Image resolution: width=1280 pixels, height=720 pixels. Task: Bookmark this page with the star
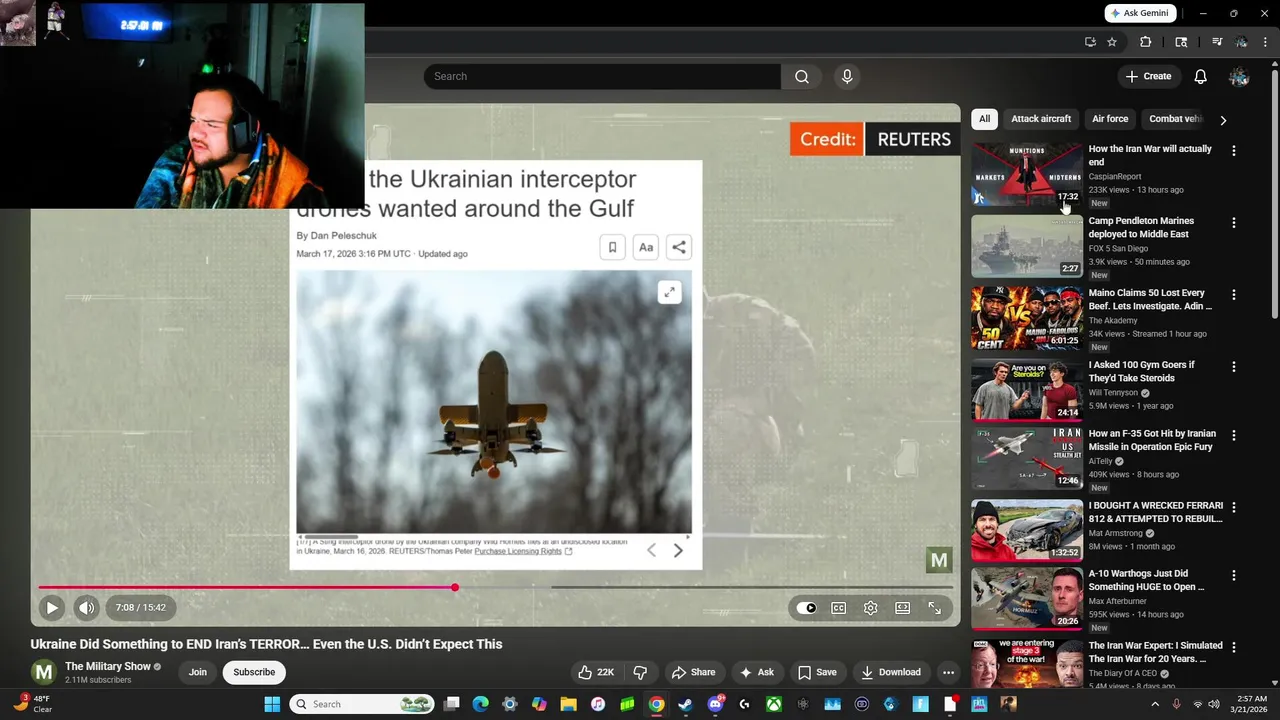pyautogui.click(x=1112, y=42)
